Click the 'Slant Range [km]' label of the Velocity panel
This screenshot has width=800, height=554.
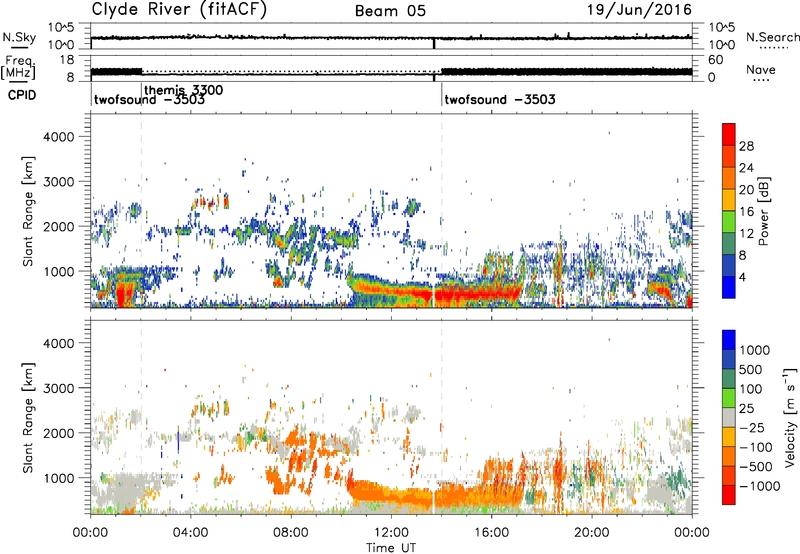pos(28,417)
